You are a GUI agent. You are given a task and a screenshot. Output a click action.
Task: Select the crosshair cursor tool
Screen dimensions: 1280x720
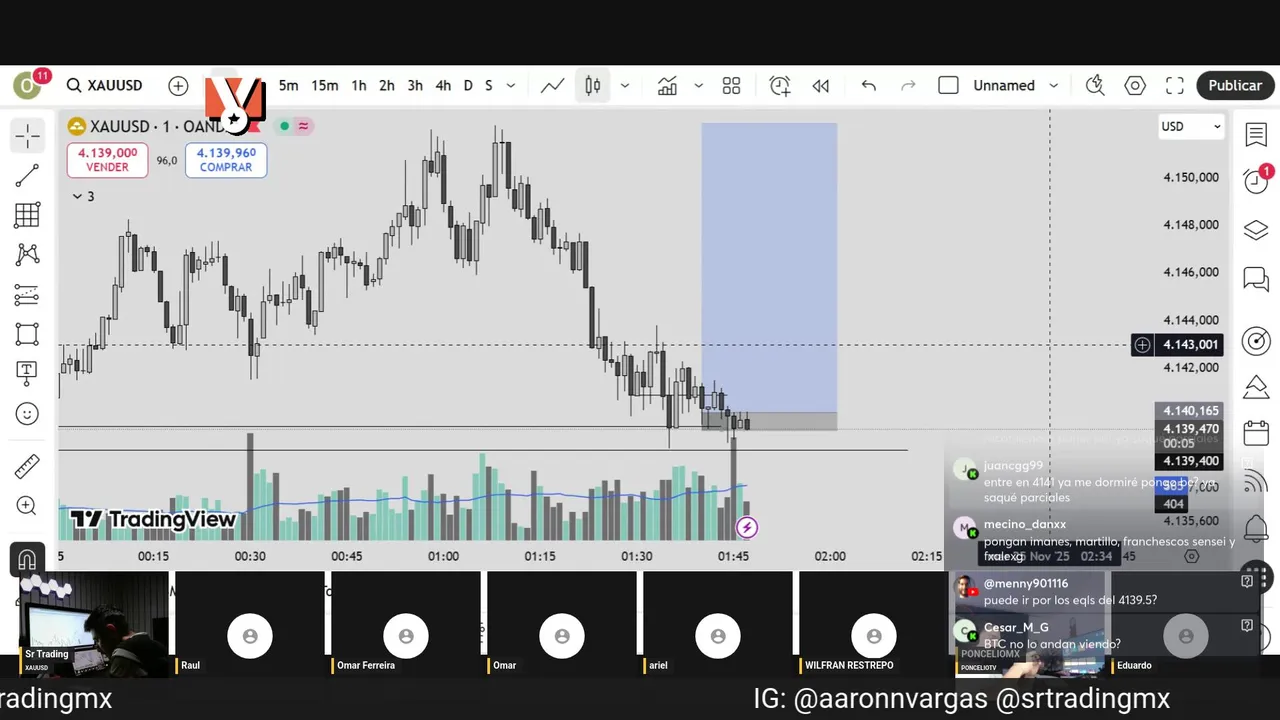coord(27,135)
